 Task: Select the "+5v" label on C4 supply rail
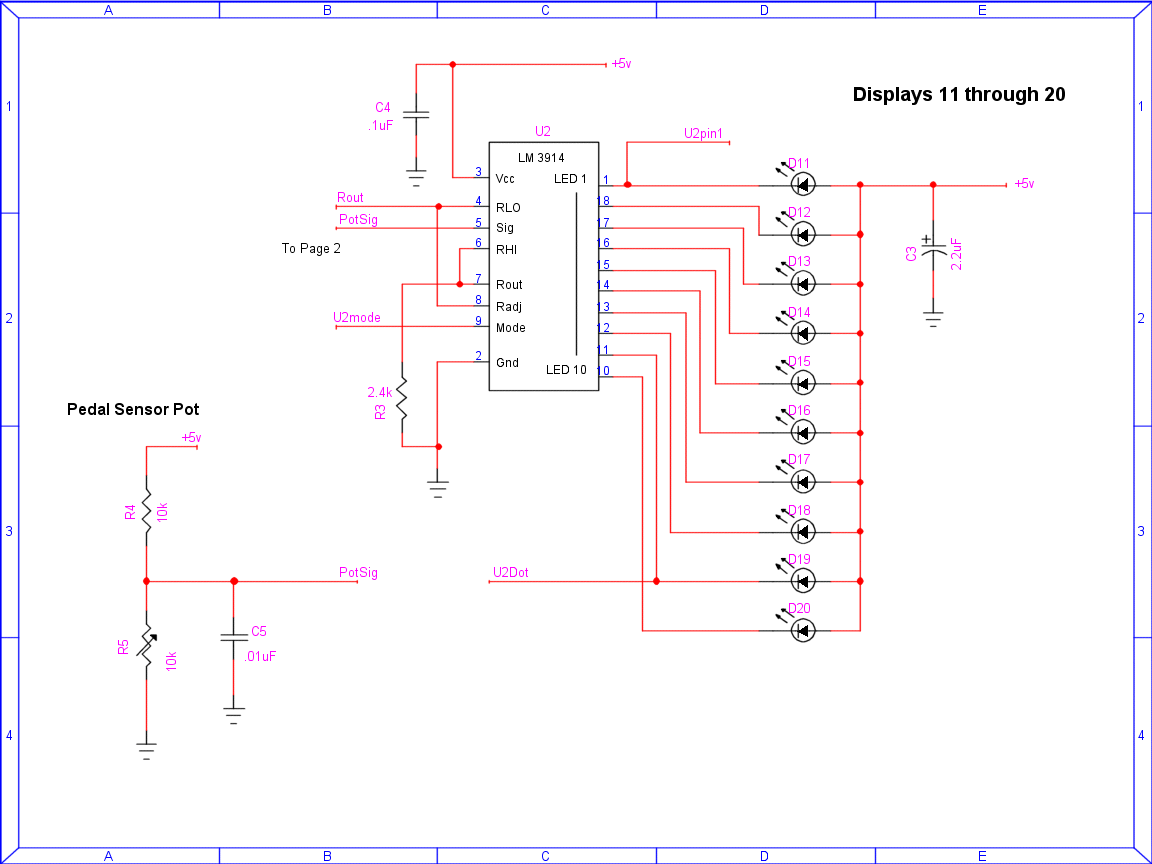[622, 64]
